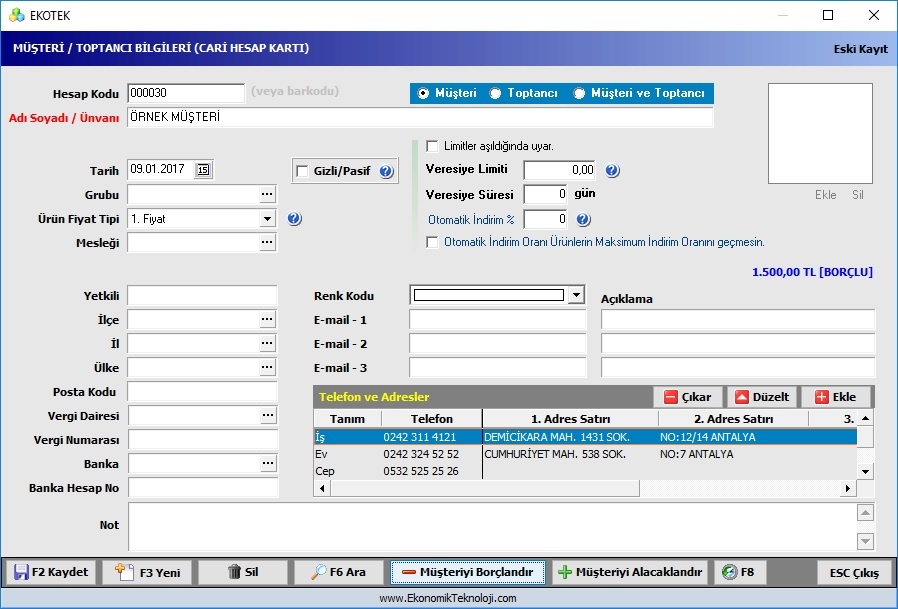Open the İl lookup ellipsis button
This screenshot has width=898, height=609.
pos(267,344)
